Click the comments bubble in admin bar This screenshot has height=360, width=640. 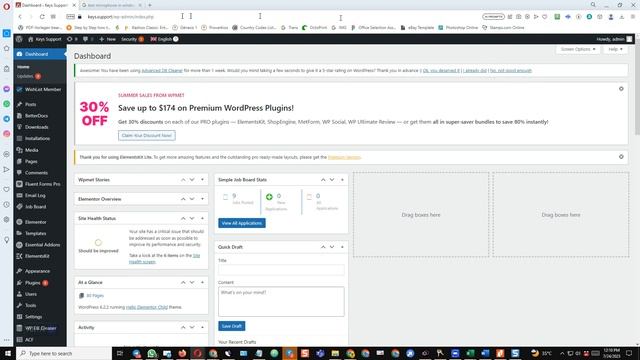tap(85, 39)
